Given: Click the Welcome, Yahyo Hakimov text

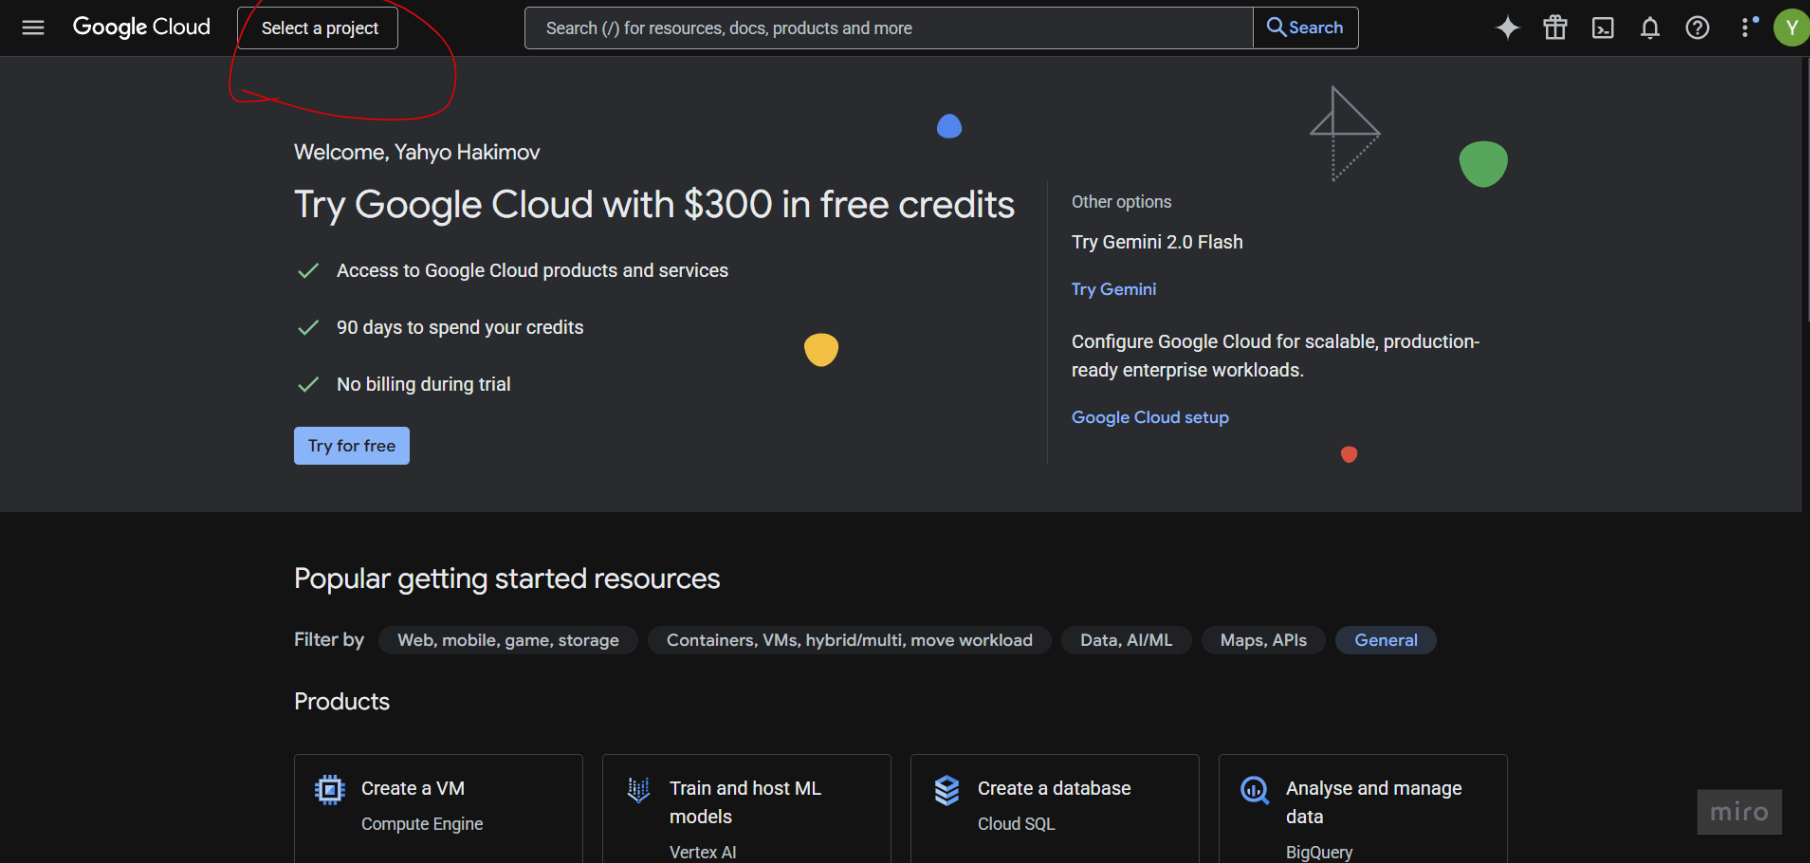Looking at the screenshot, I should tap(417, 152).
